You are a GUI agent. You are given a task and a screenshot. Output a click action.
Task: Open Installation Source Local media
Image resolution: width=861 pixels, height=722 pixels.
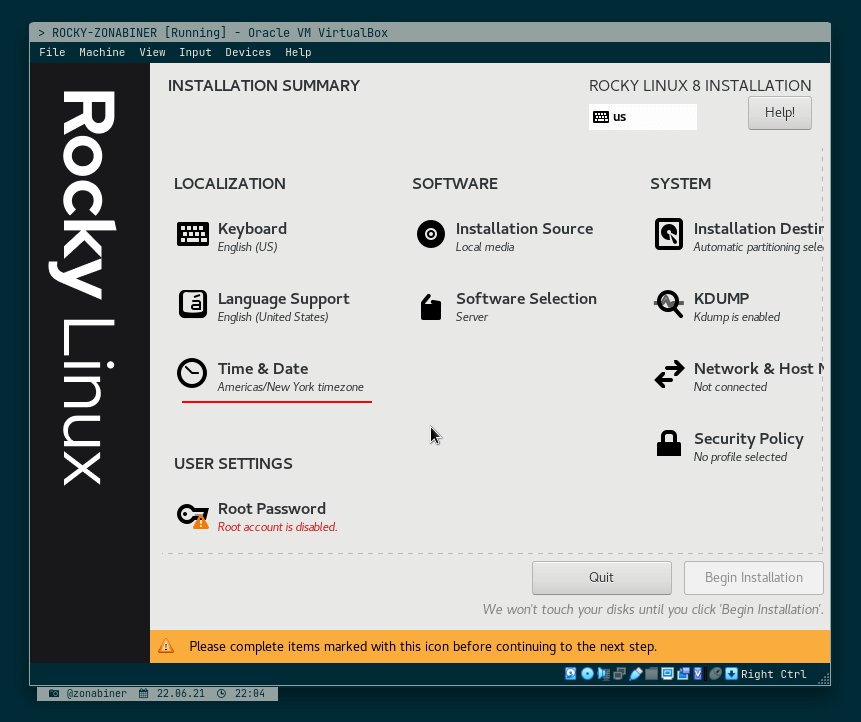505,236
